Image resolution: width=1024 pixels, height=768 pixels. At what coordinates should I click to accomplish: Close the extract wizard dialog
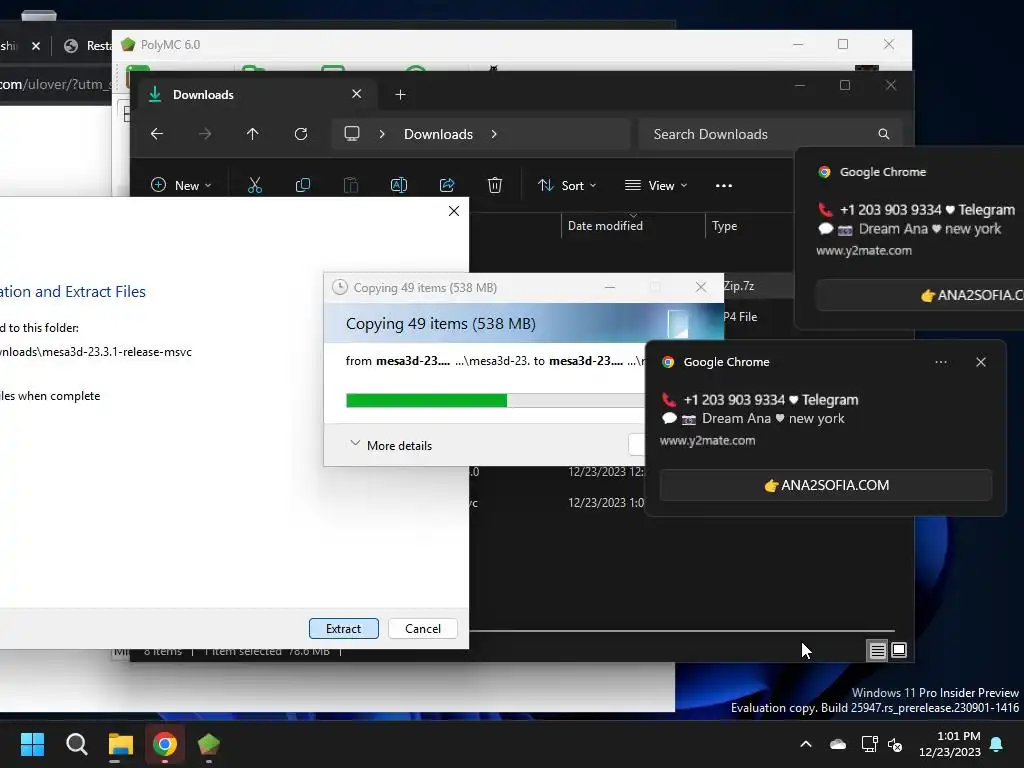point(454,211)
